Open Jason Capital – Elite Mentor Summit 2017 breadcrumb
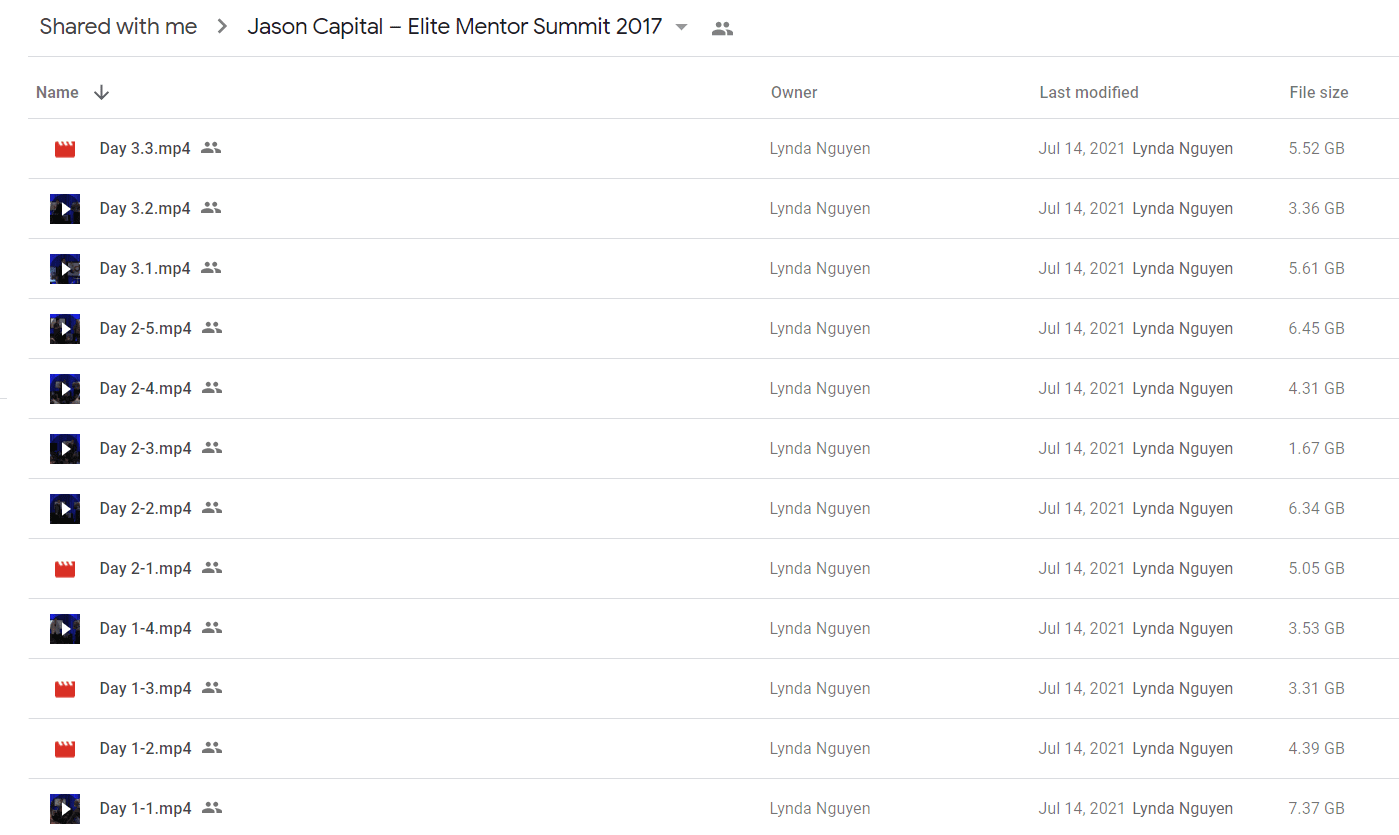 pyautogui.click(x=455, y=27)
